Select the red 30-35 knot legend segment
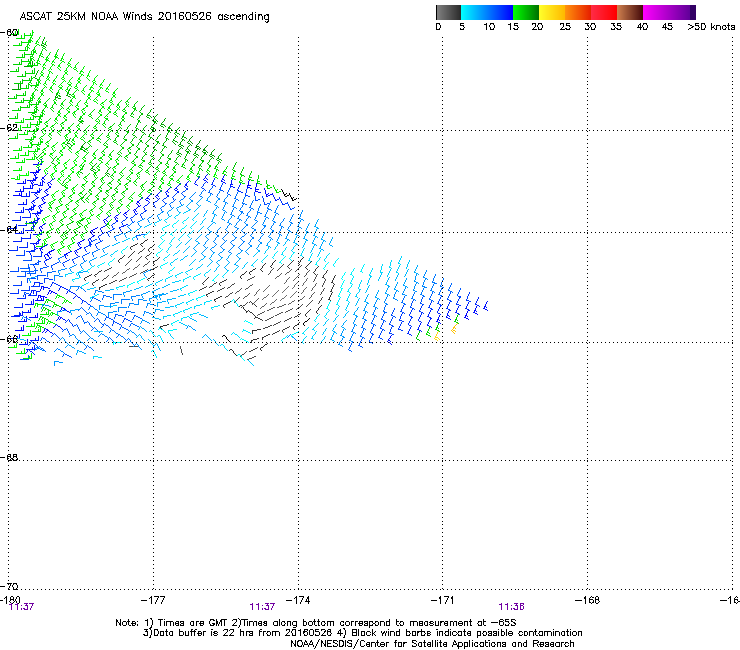This screenshot has height=650, width=740. (x=604, y=12)
